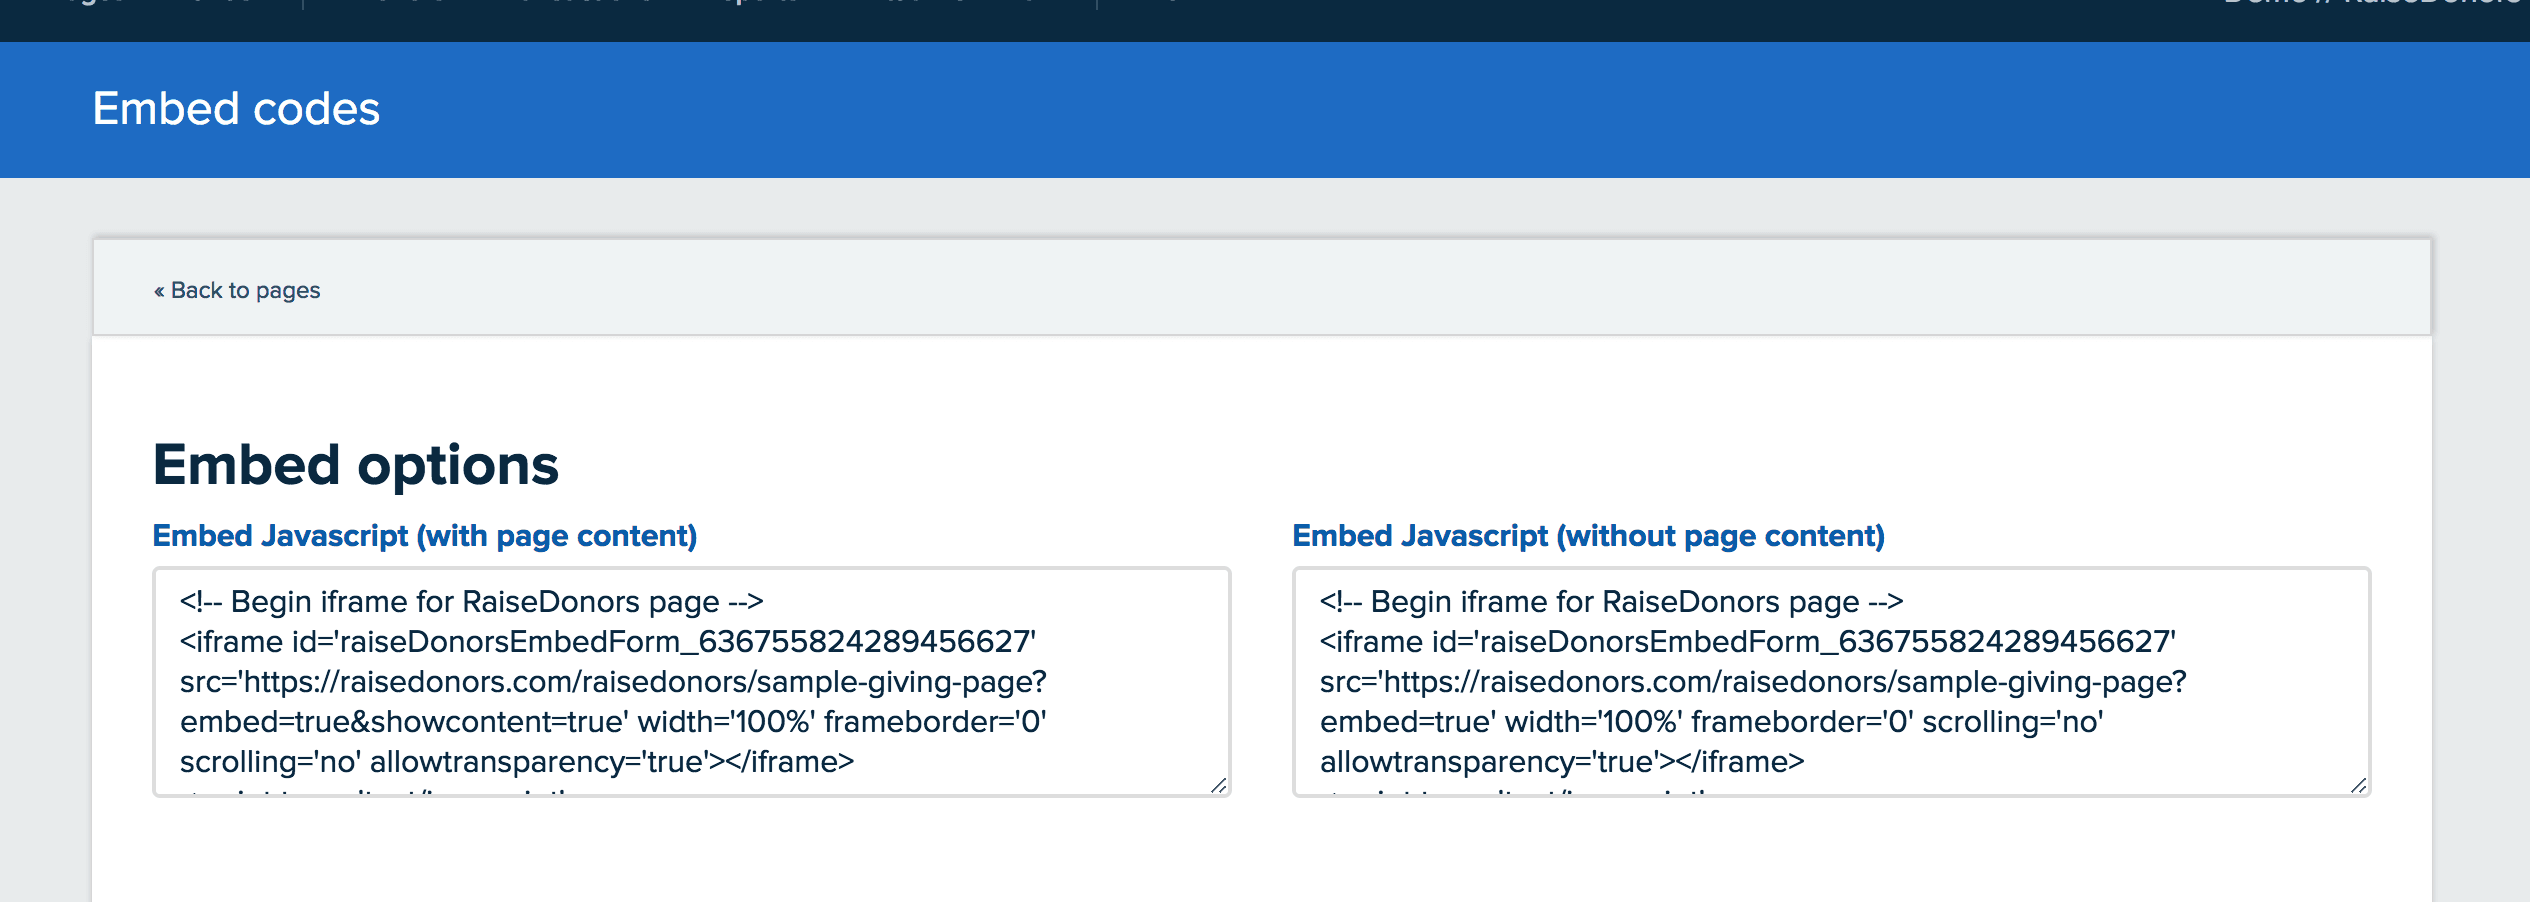Click the Begin iframe comment in left code box
This screenshot has height=902, width=2530.
pos(471,602)
